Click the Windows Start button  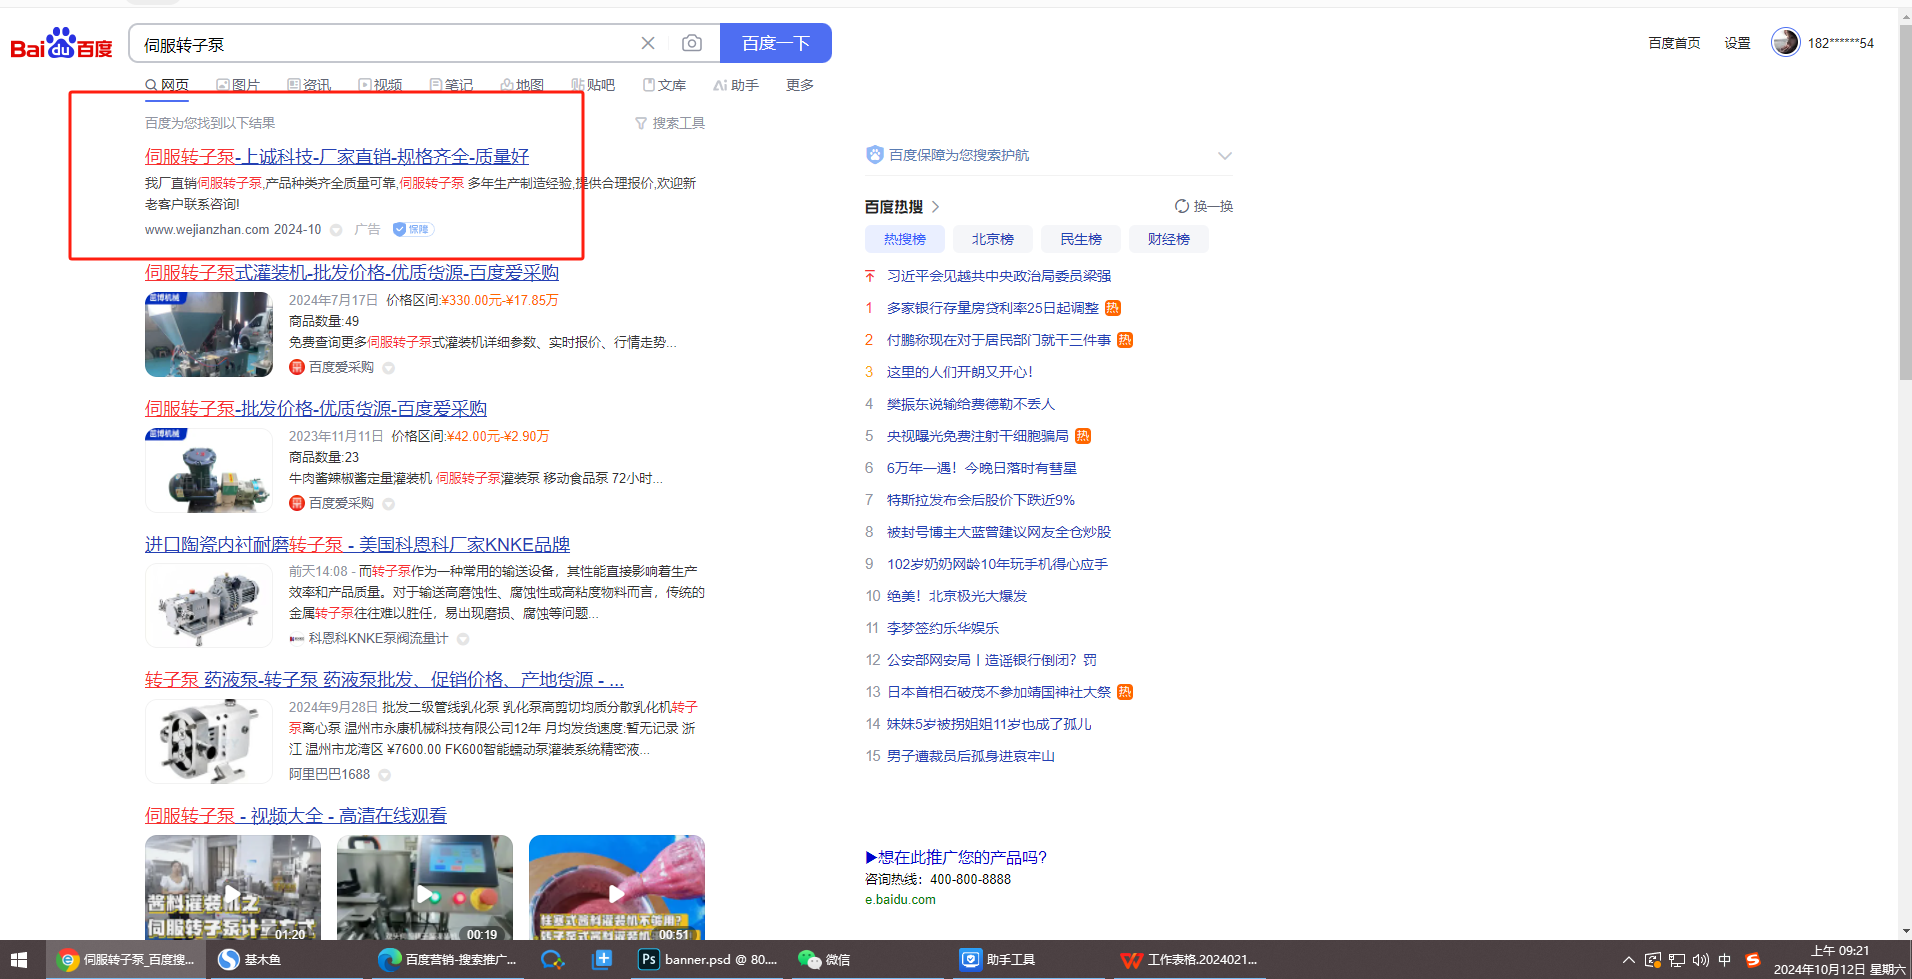19,959
